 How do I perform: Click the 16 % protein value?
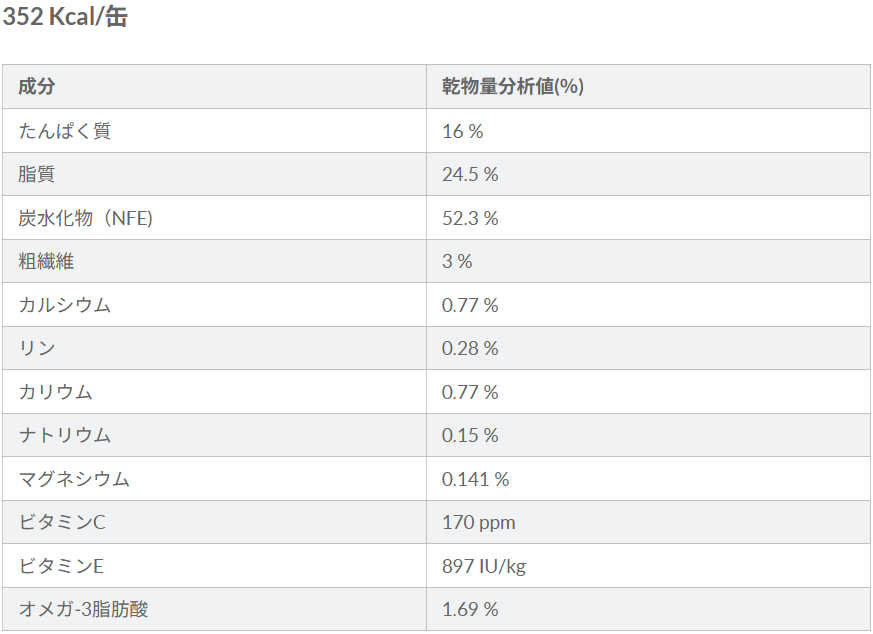pos(462,131)
